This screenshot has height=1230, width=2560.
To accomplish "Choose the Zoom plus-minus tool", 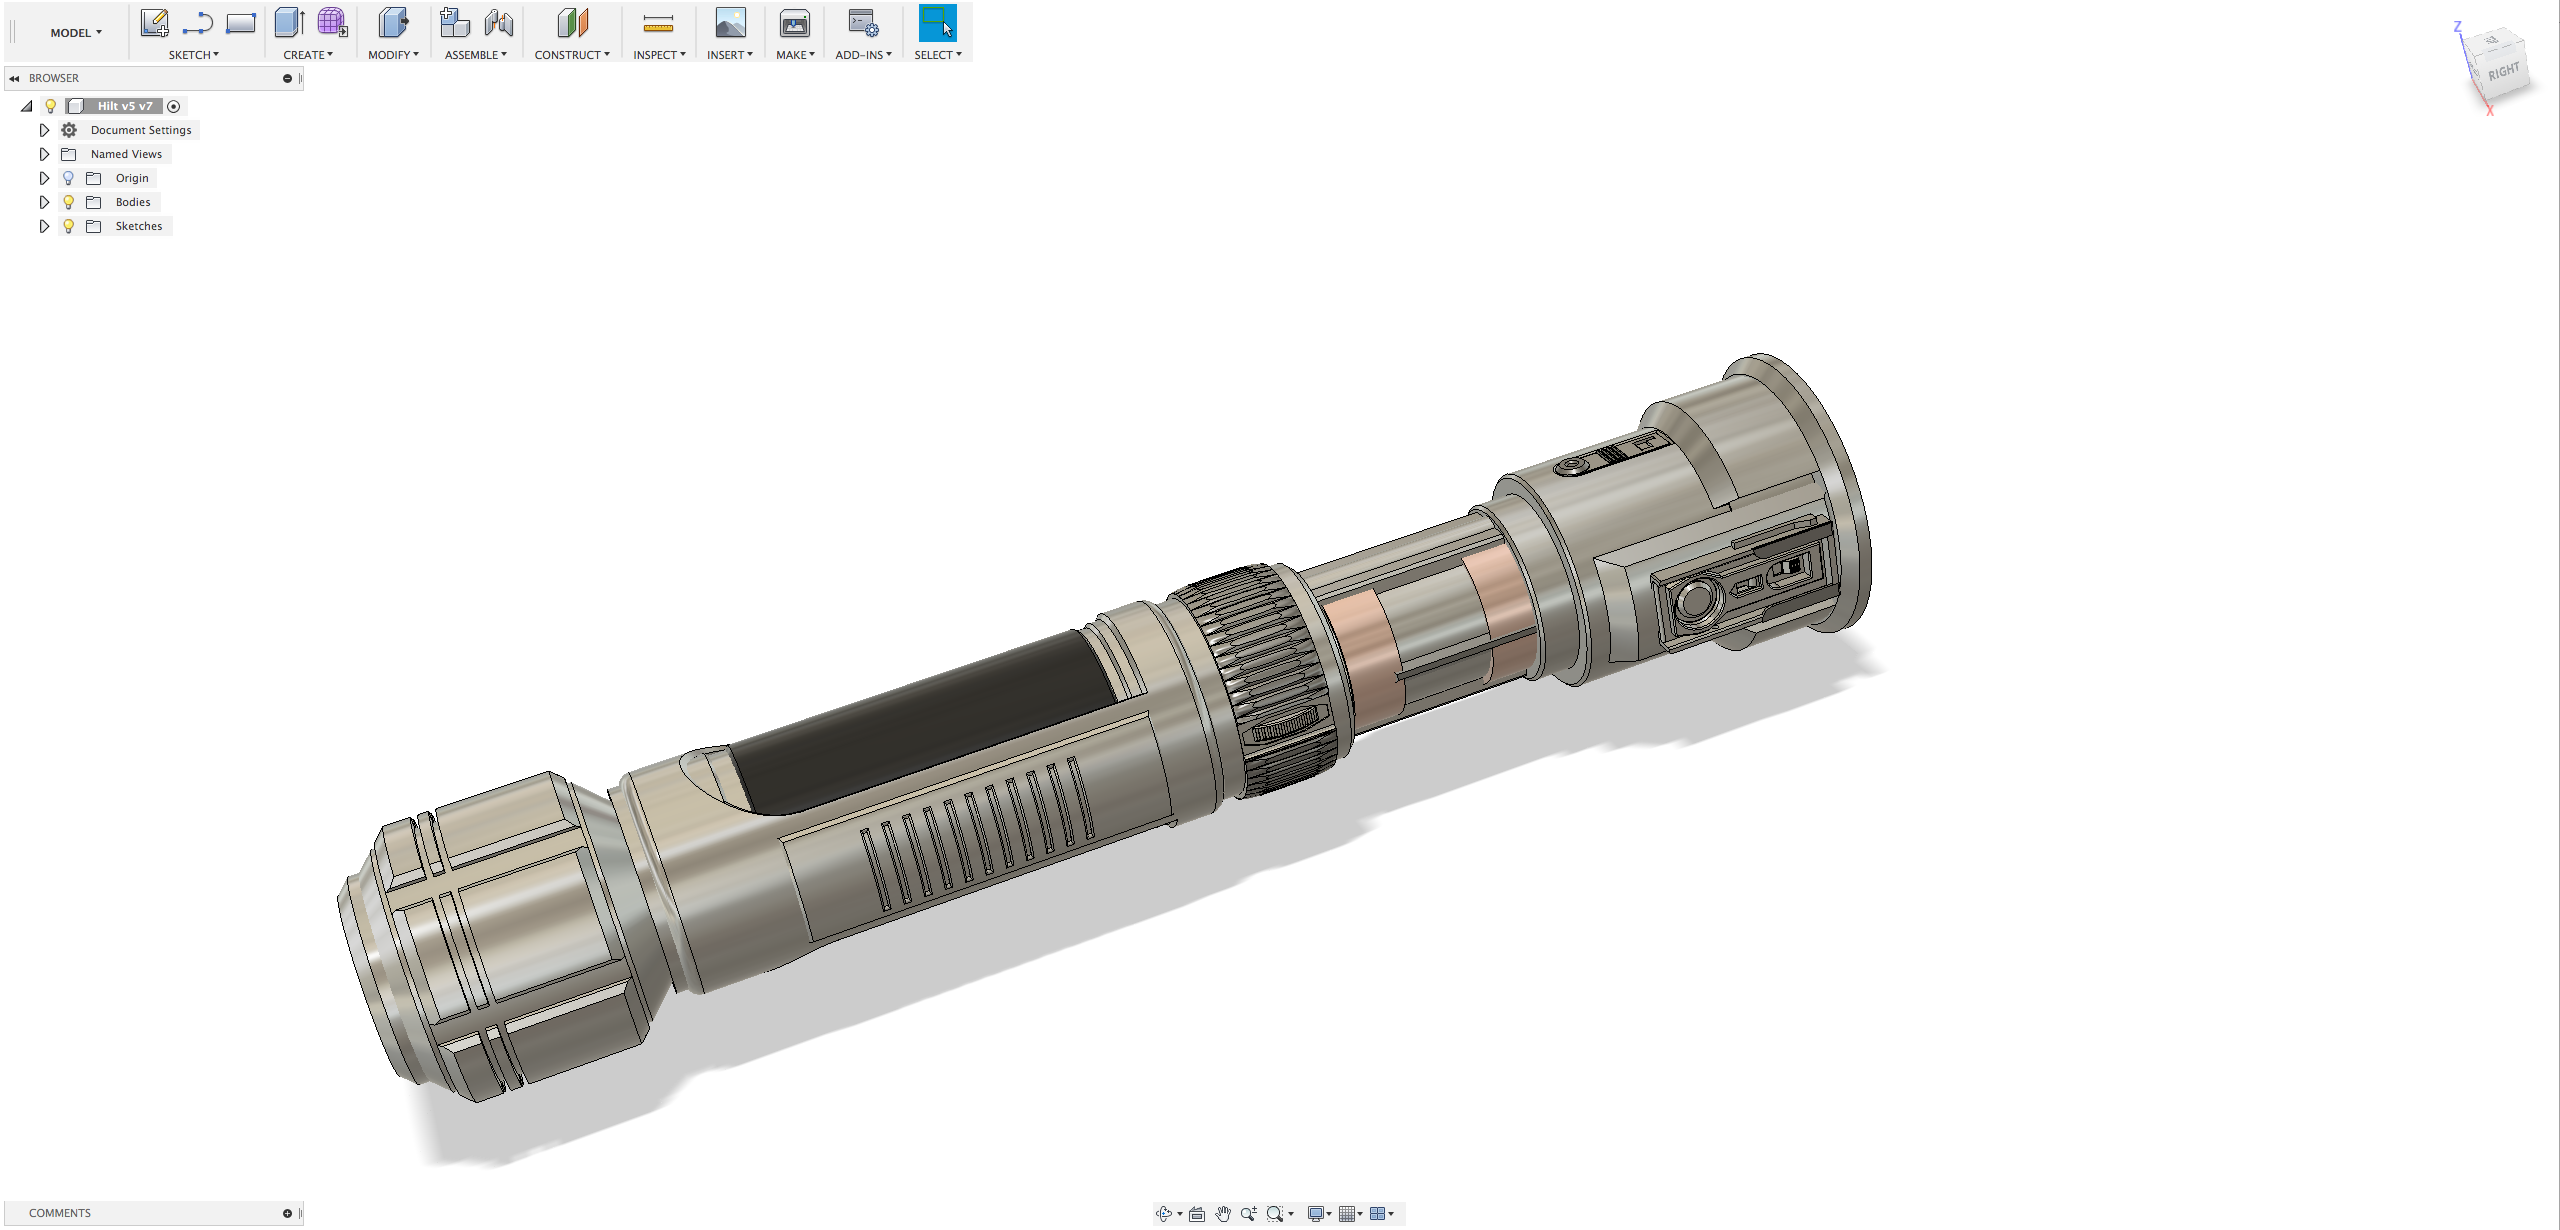I will [x=1249, y=1213].
